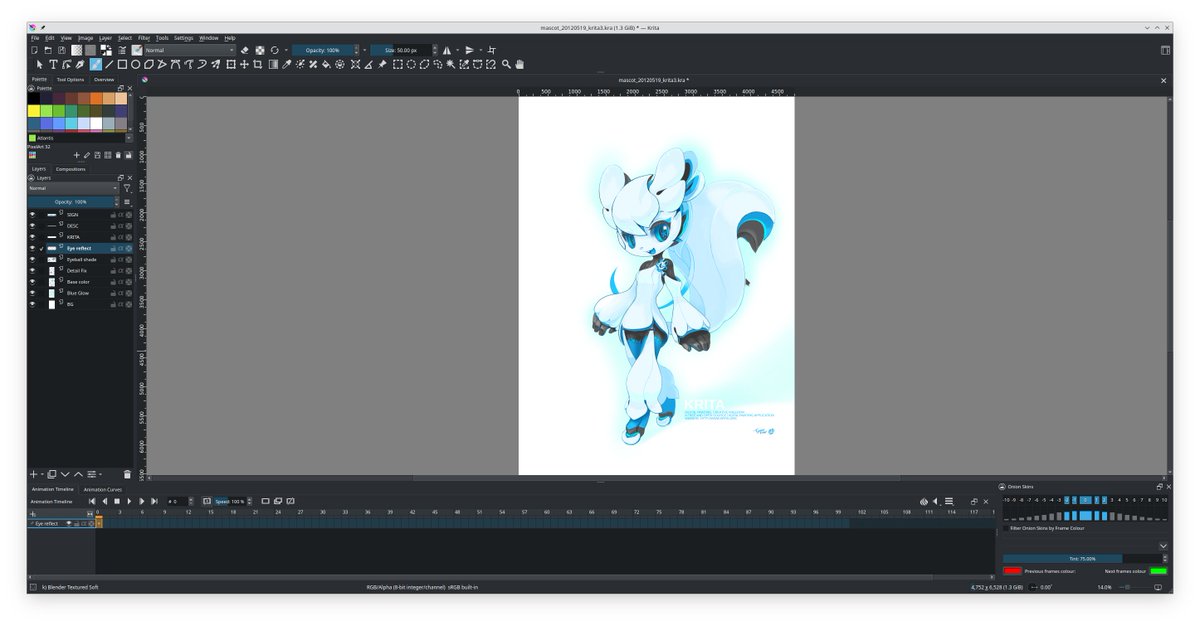The width and height of the screenshot is (1200, 626).
Task: Toggle alpha lock on the KRITA layer
Action: tap(122, 237)
